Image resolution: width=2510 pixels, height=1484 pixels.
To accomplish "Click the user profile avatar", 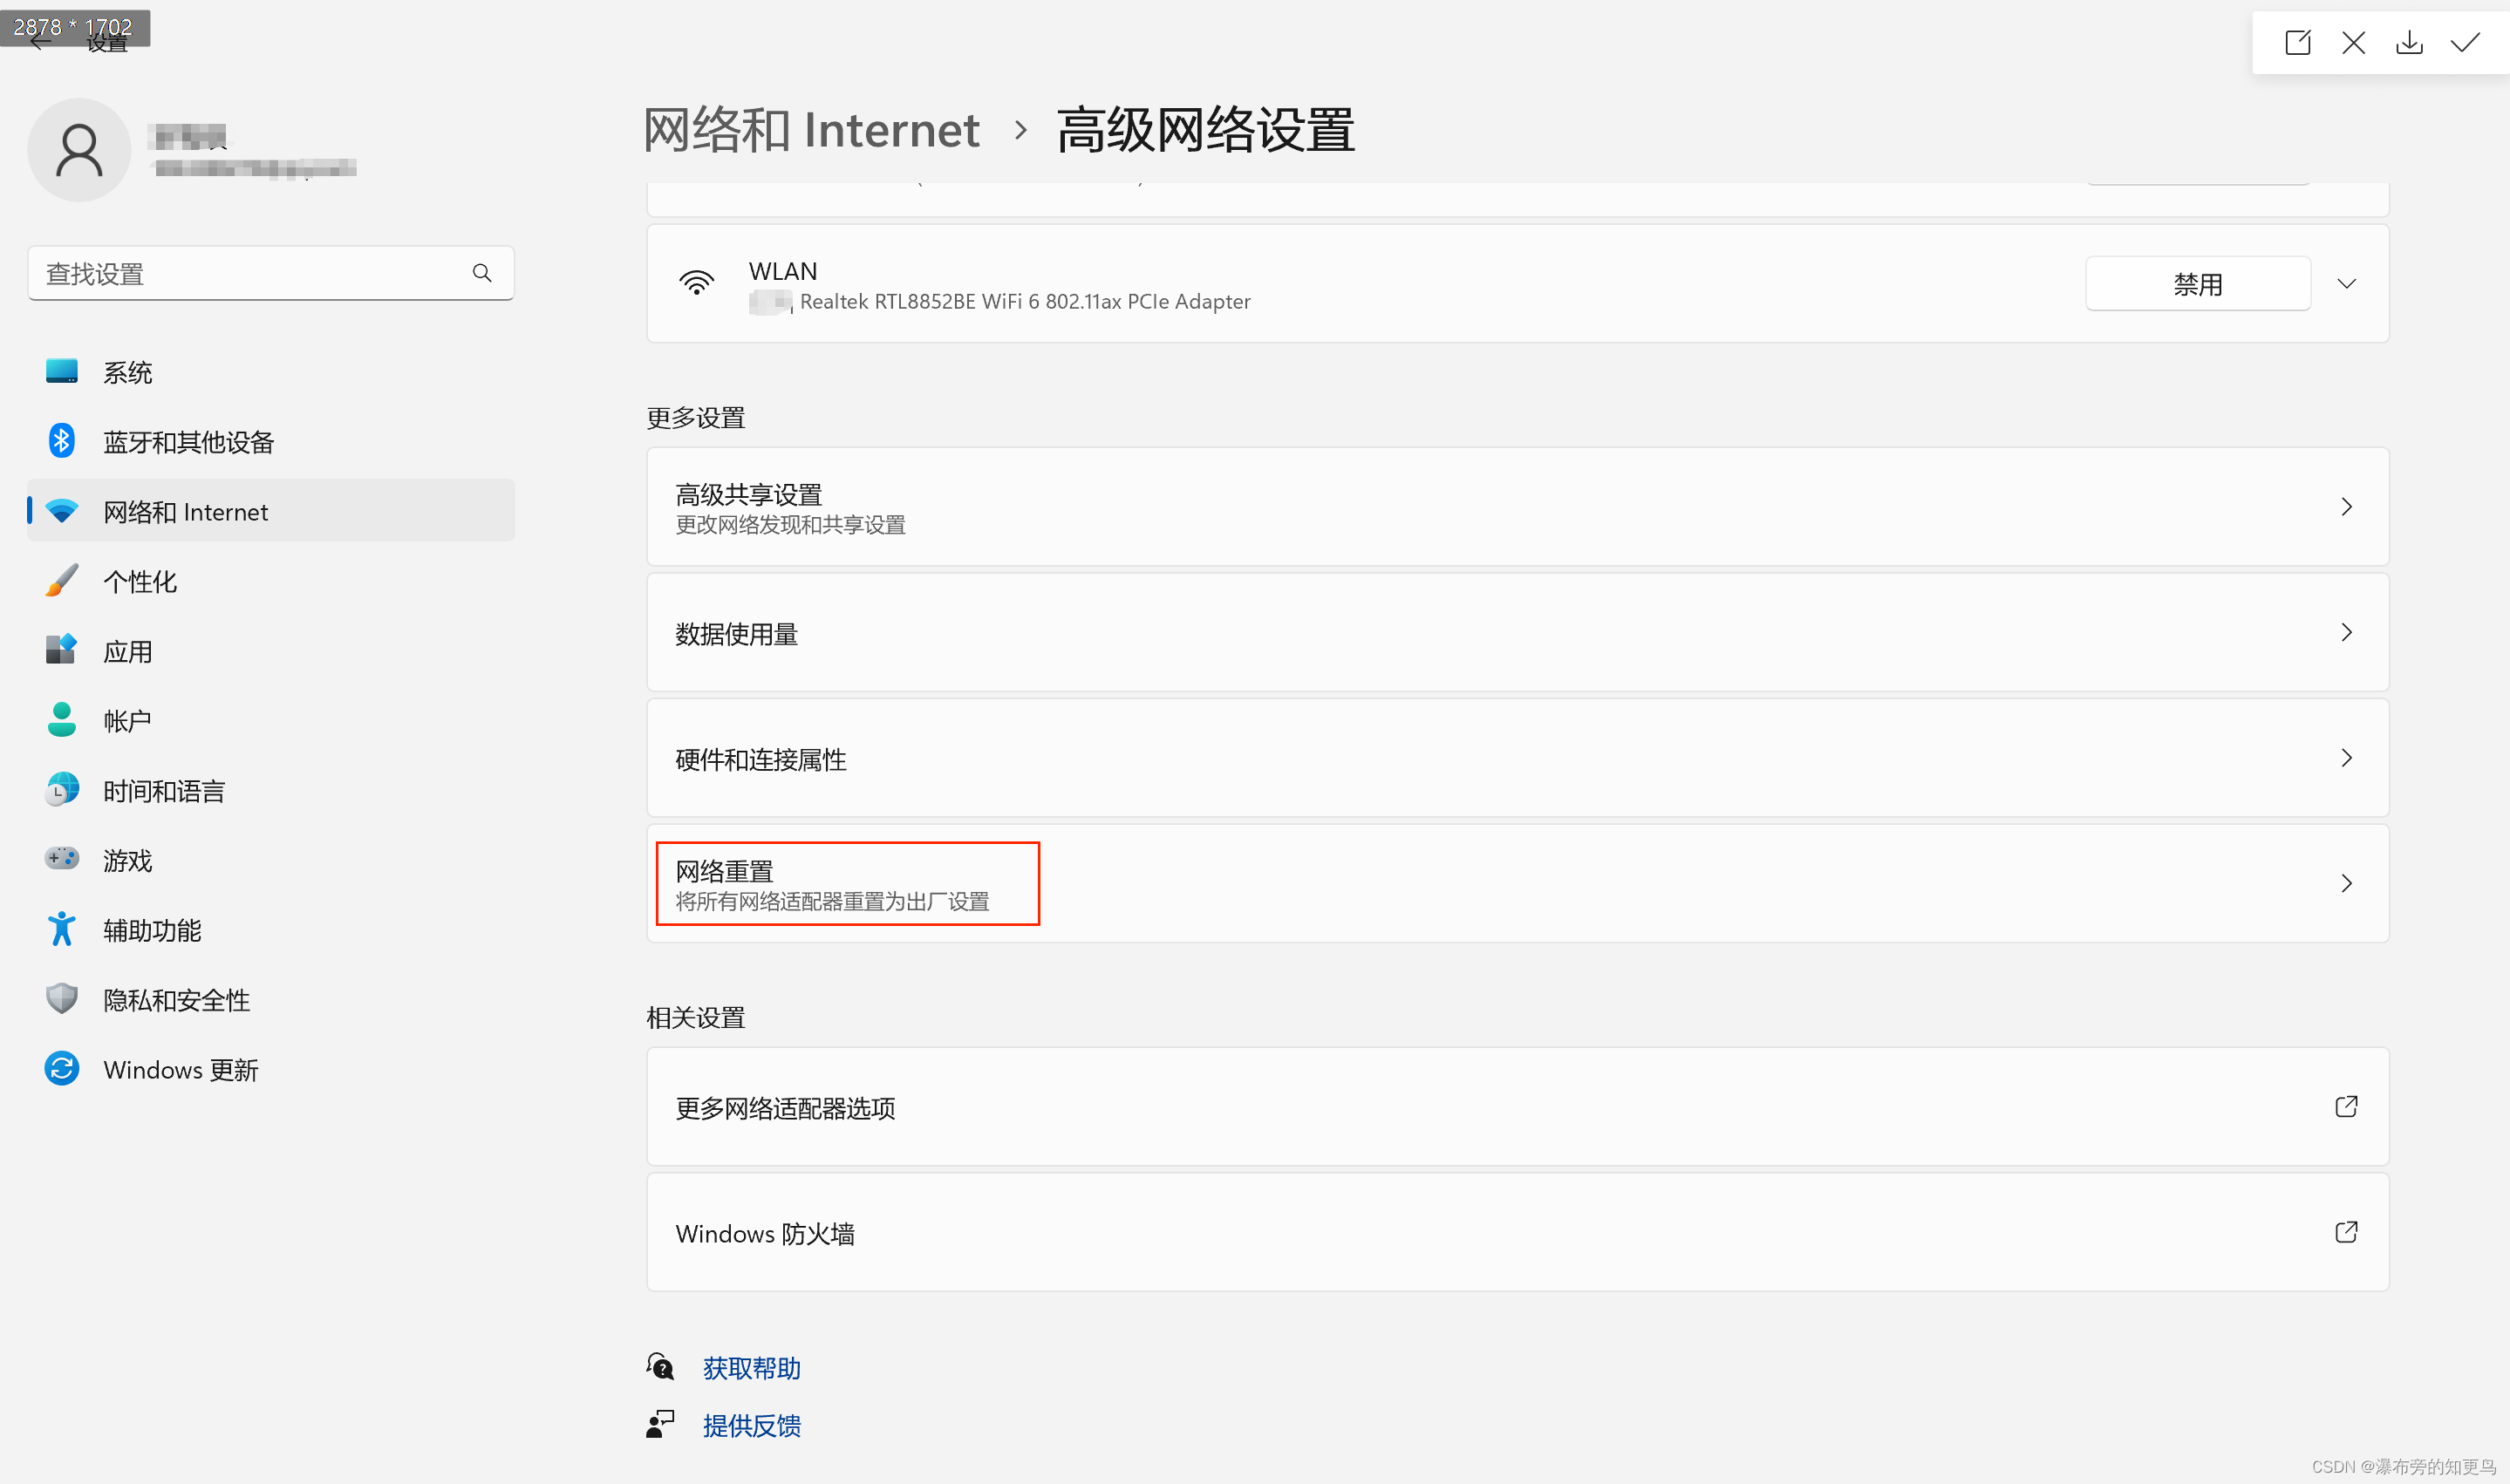I will (x=79, y=150).
